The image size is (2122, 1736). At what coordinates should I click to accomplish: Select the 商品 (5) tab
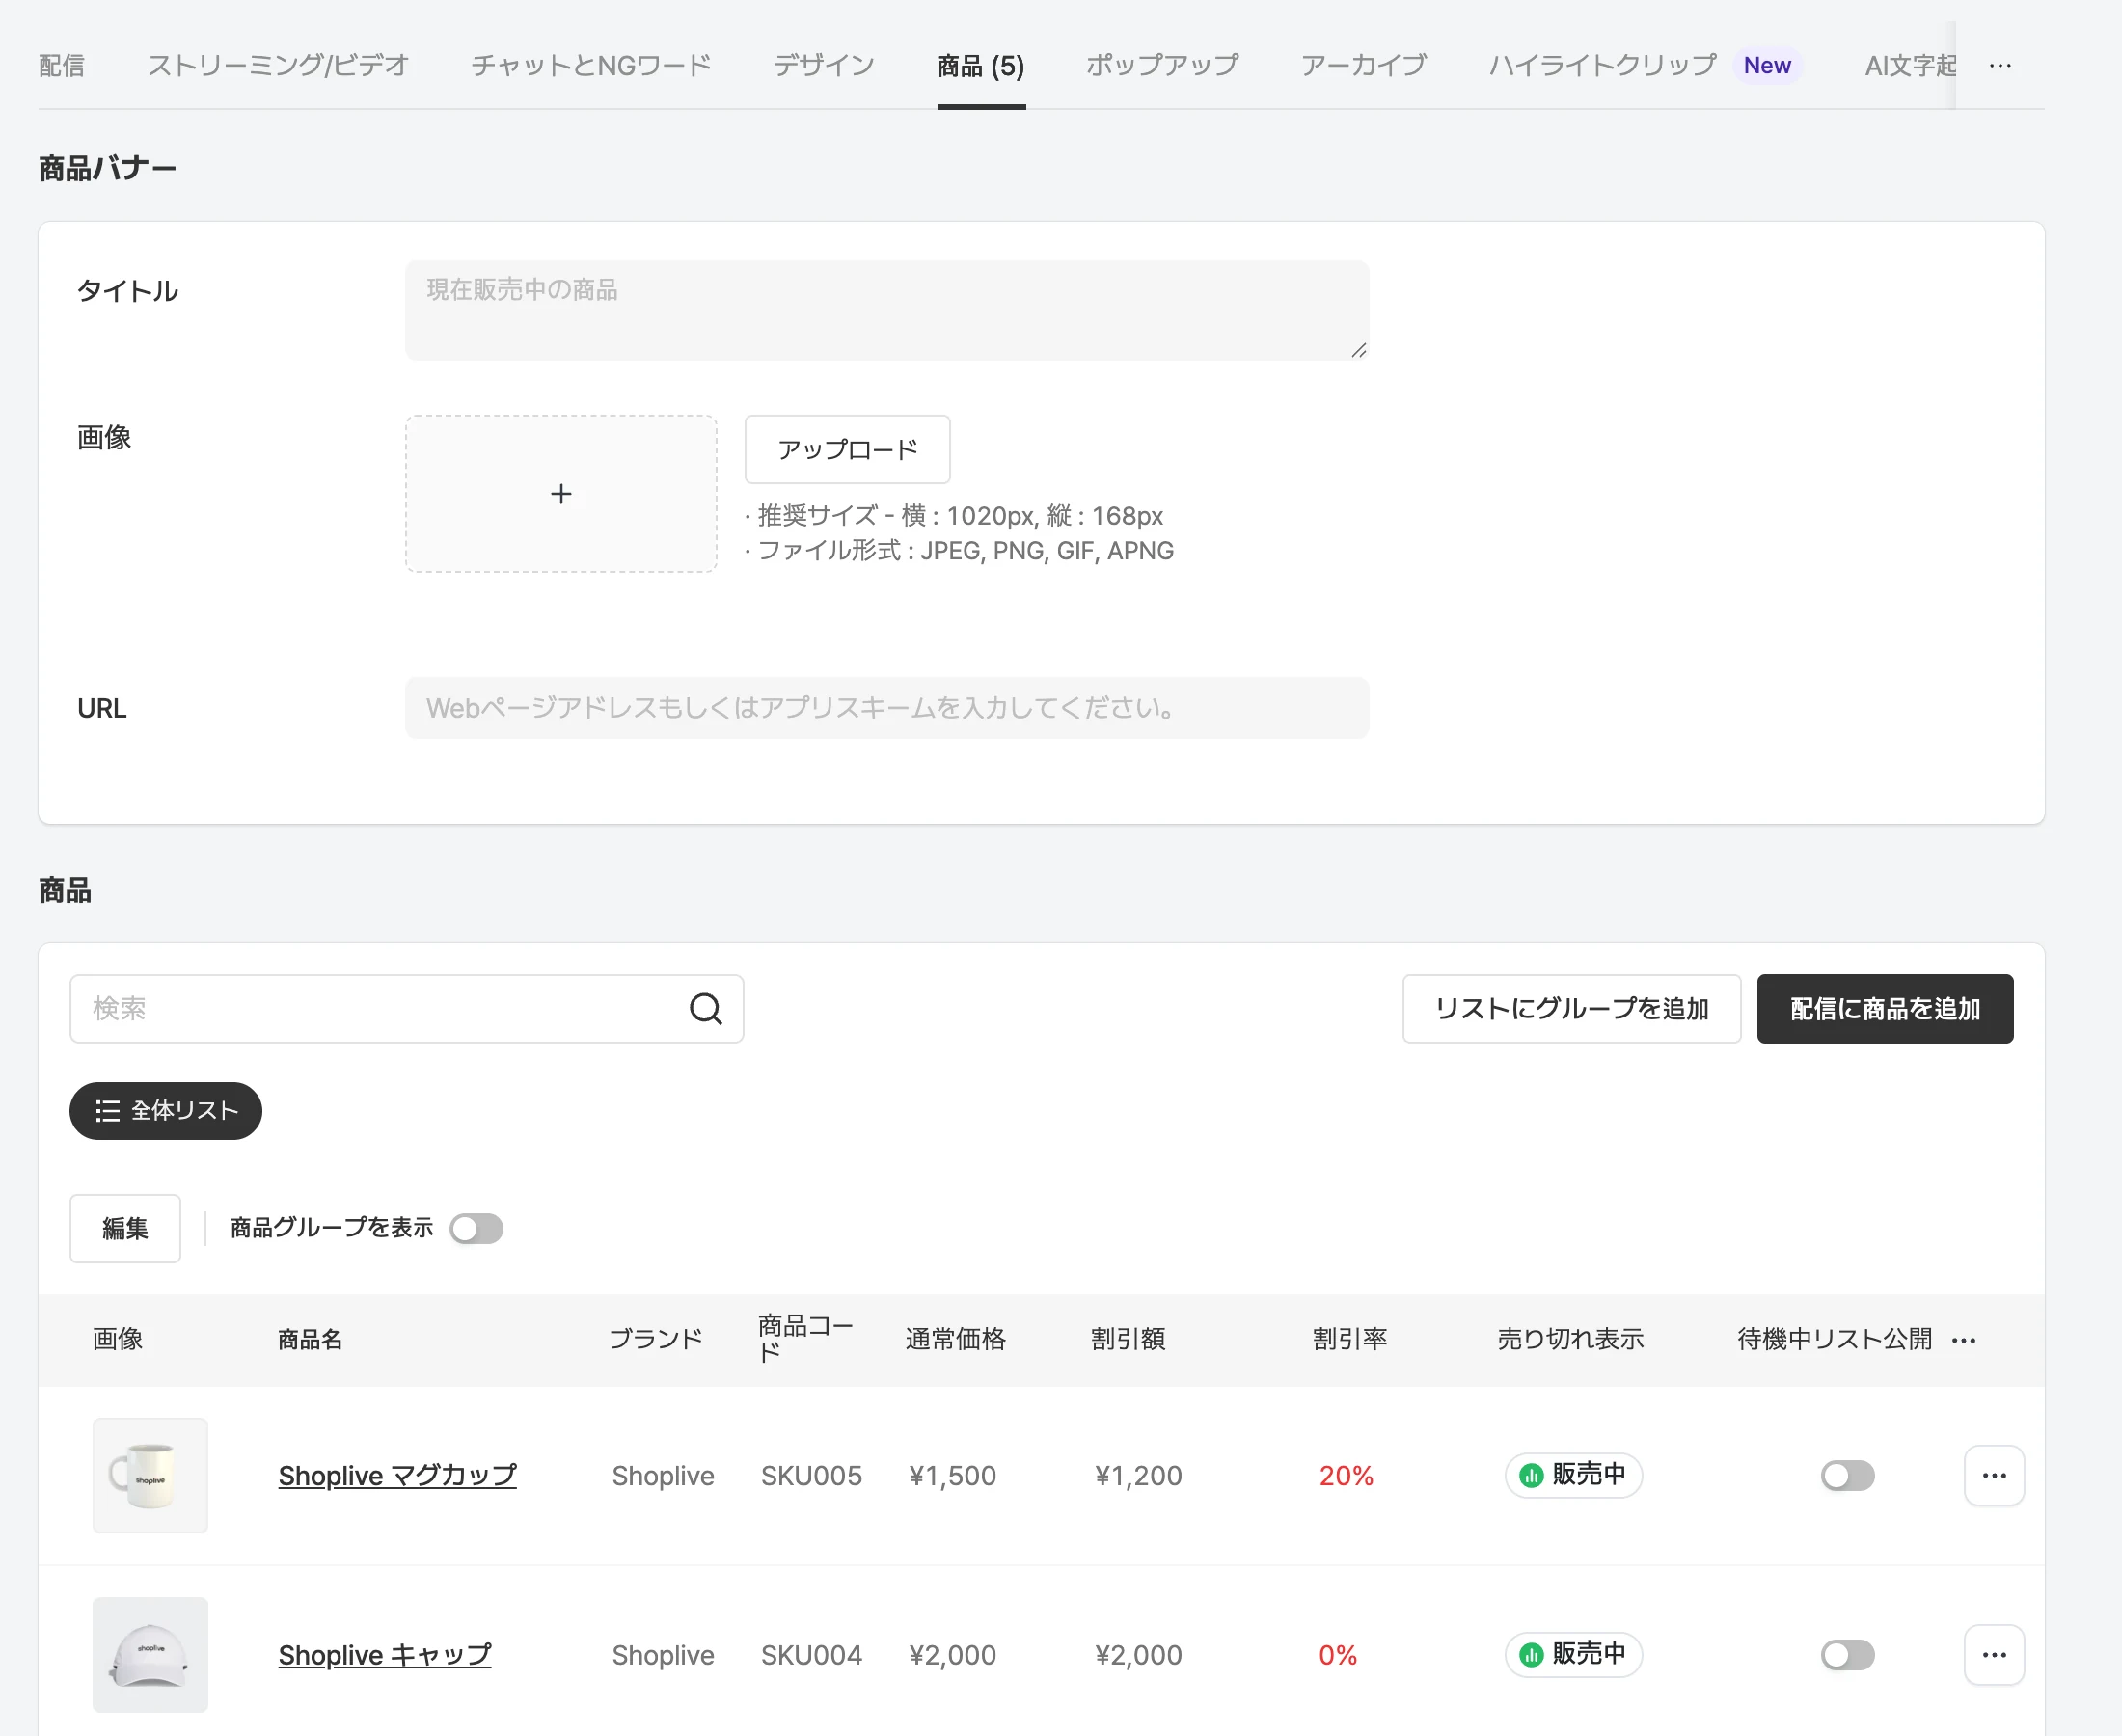pos(981,65)
